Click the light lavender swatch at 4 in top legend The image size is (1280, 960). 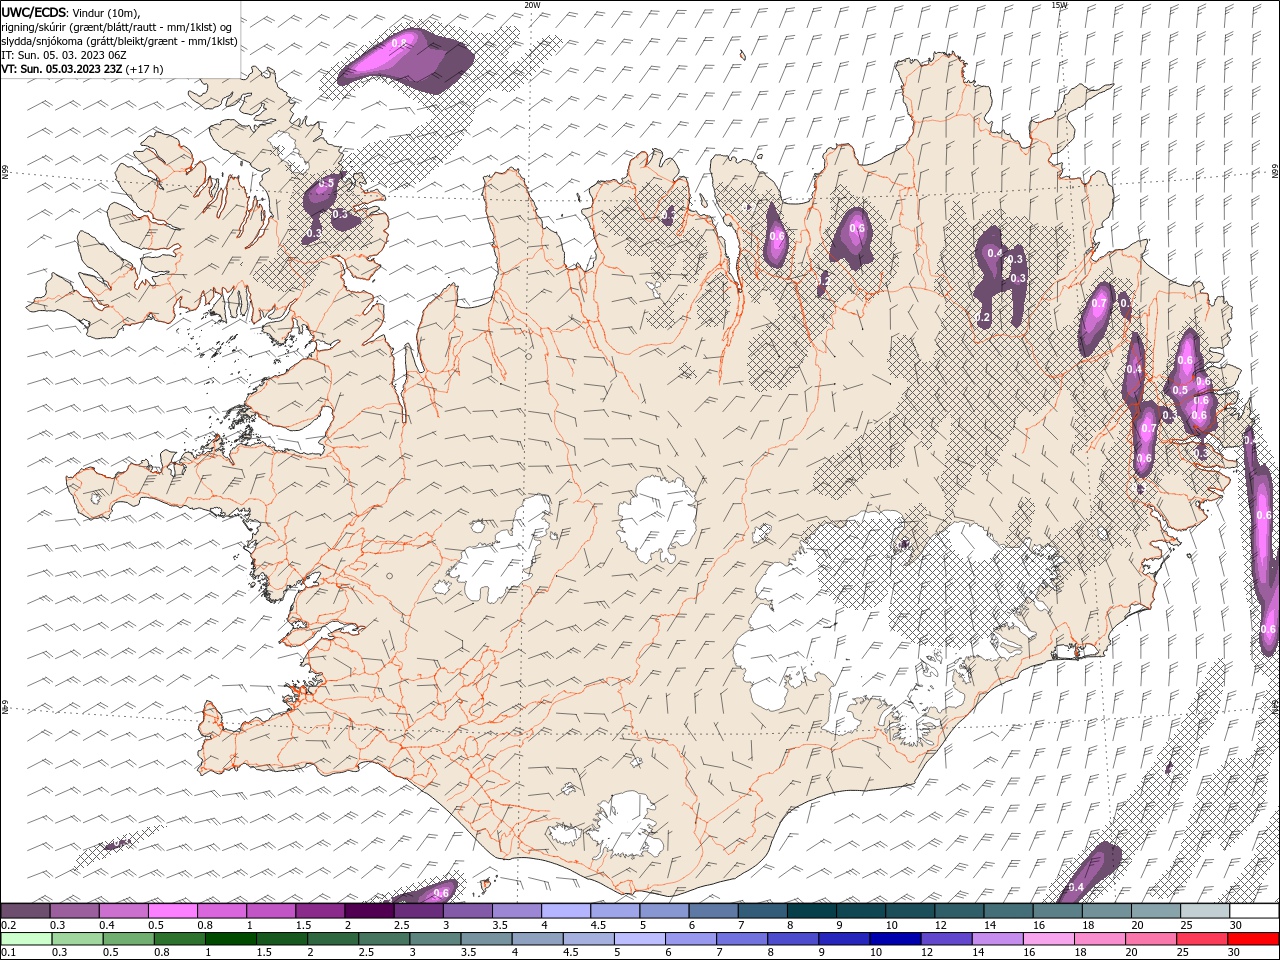tap(566, 910)
